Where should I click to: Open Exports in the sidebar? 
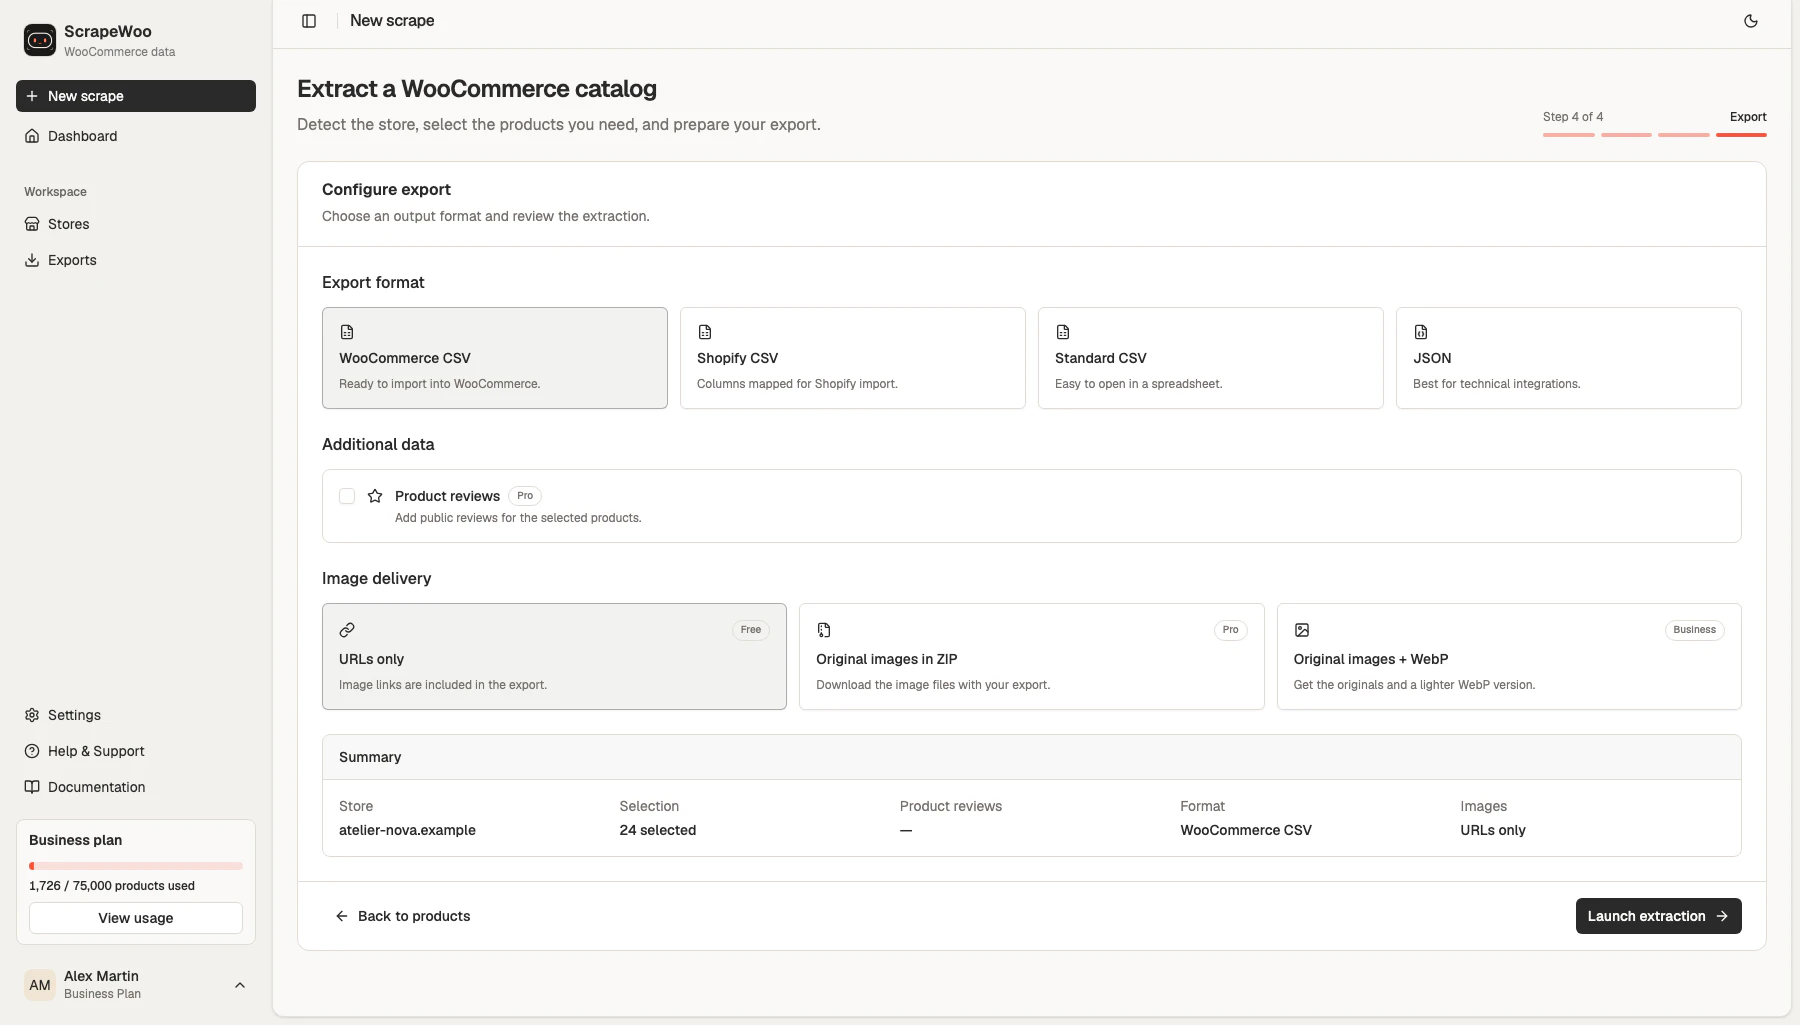[136, 260]
